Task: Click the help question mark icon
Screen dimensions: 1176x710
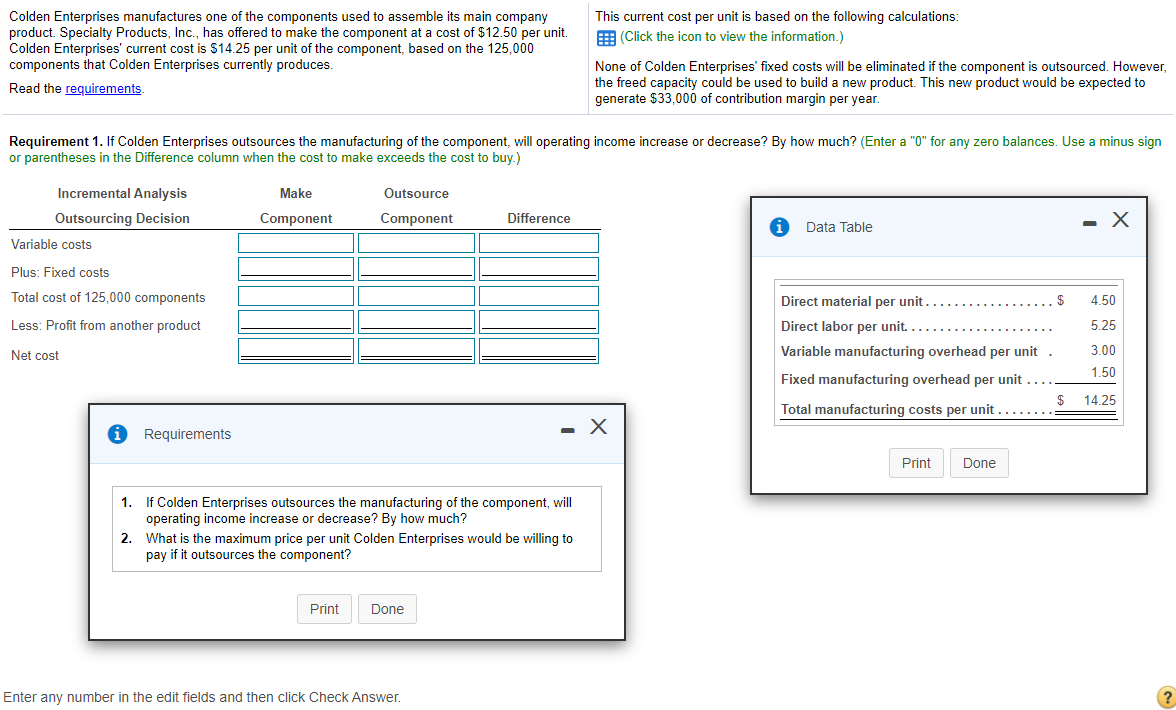Action: point(1166,697)
